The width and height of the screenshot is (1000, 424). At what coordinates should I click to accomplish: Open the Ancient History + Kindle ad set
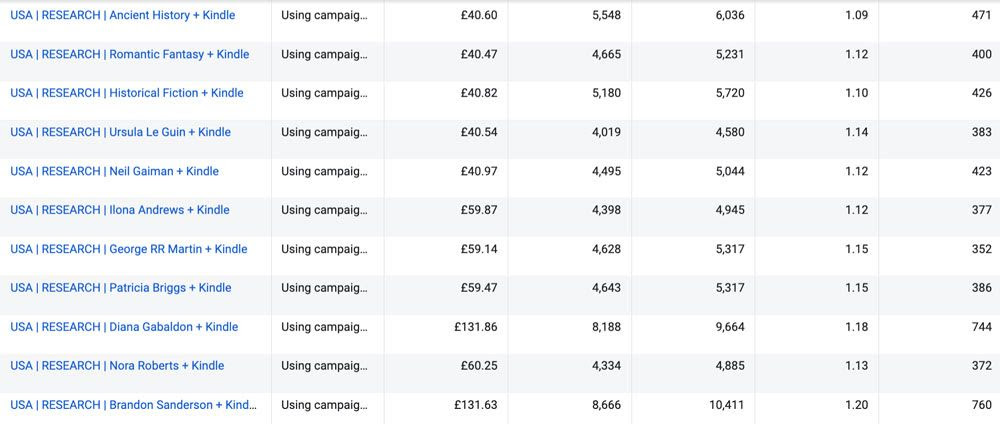pyautogui.click(x=122, y=15)
